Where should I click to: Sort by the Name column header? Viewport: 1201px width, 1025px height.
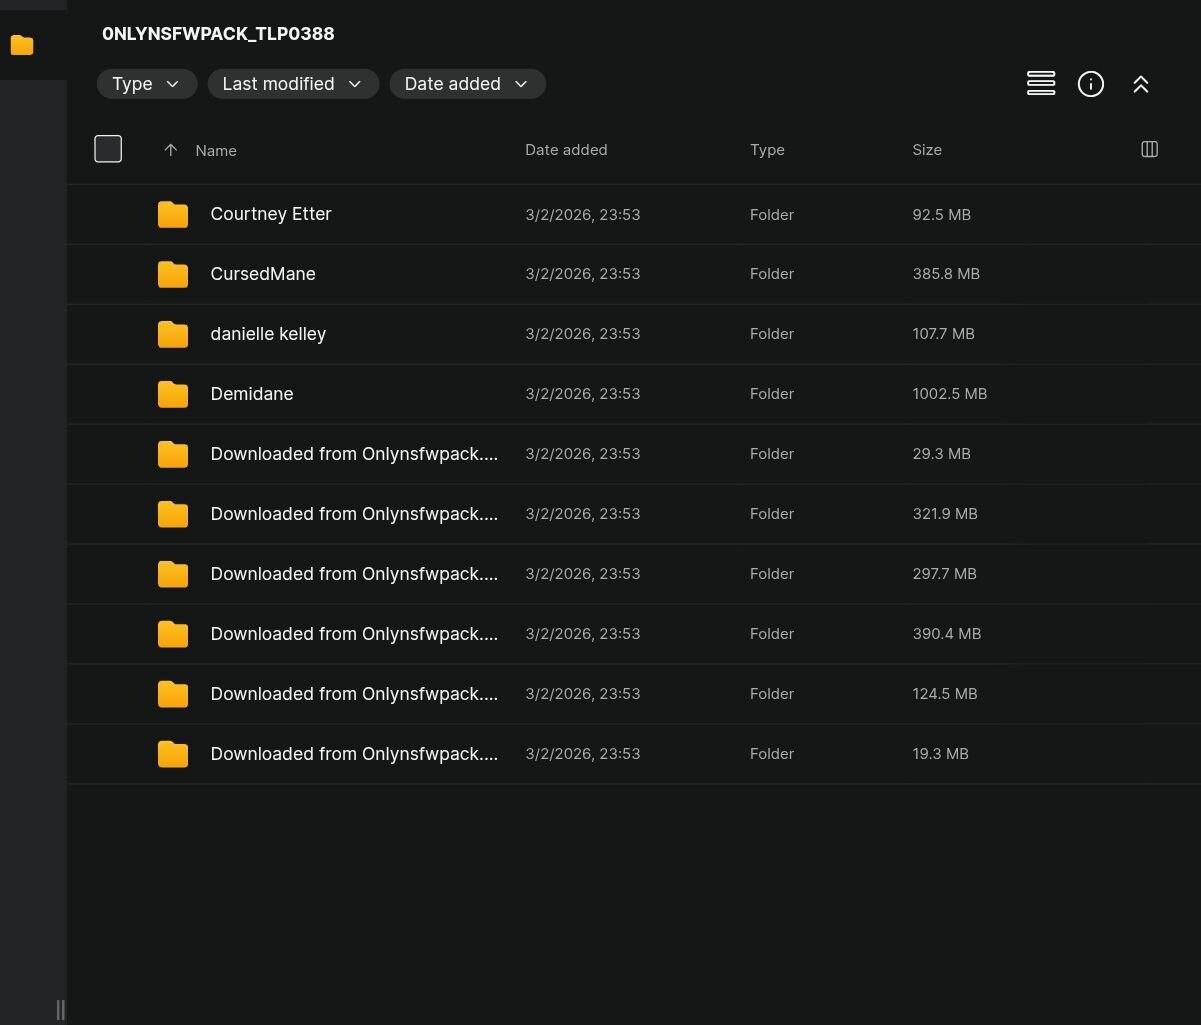coord(216,150)
